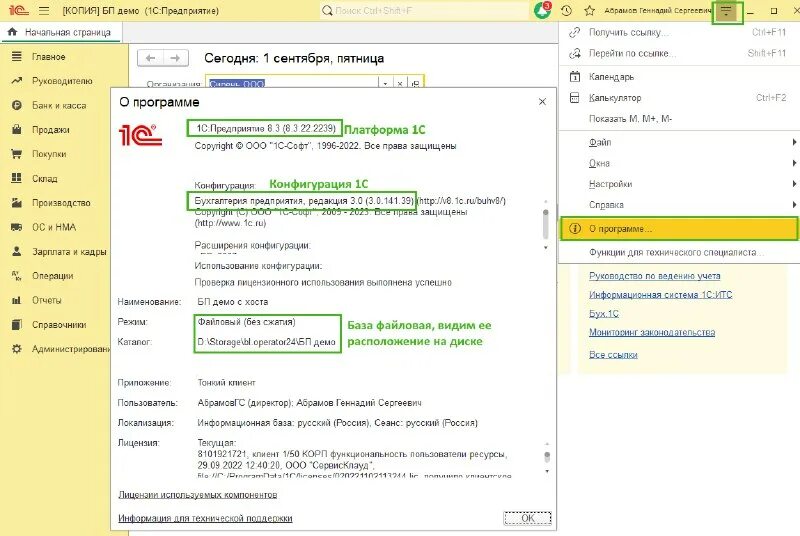Select Функции для технического специалиста
800x536 pixels.
click(x=679, y=252)
